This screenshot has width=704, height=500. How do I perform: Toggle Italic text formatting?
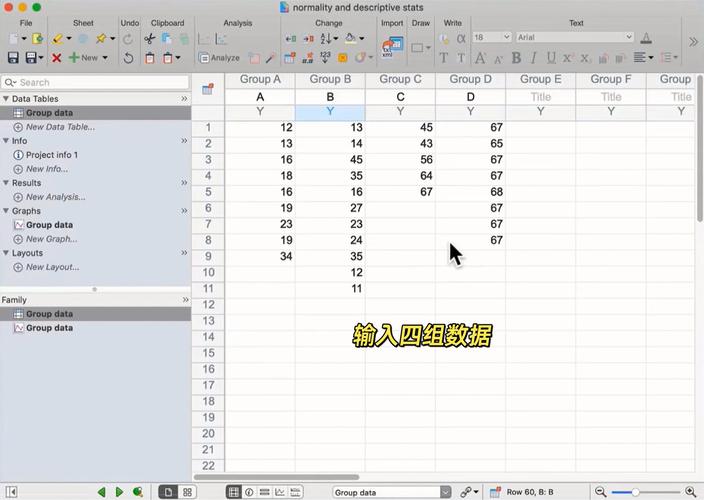coord(534,58)
